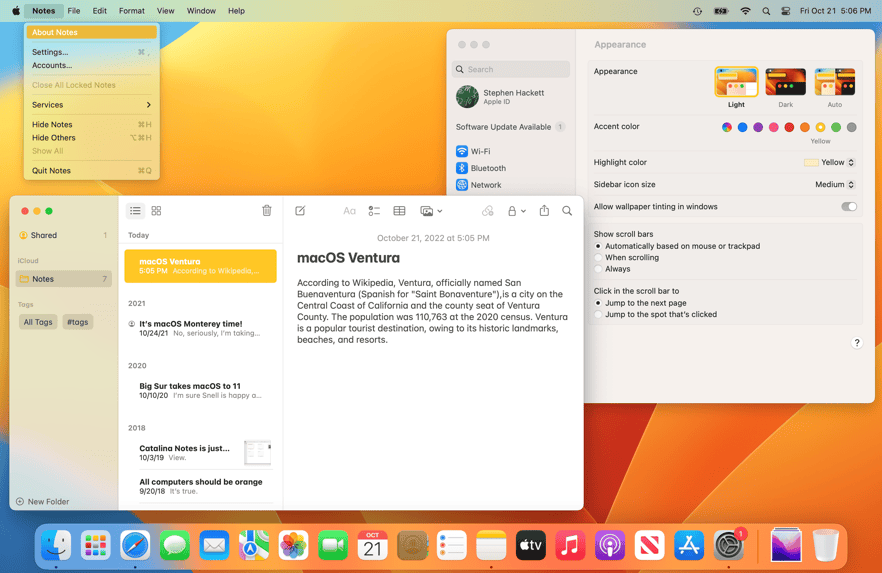882x573 pixels.
Task: Open Stephen Hackett Apple ID settings
Action: (511, 97)
